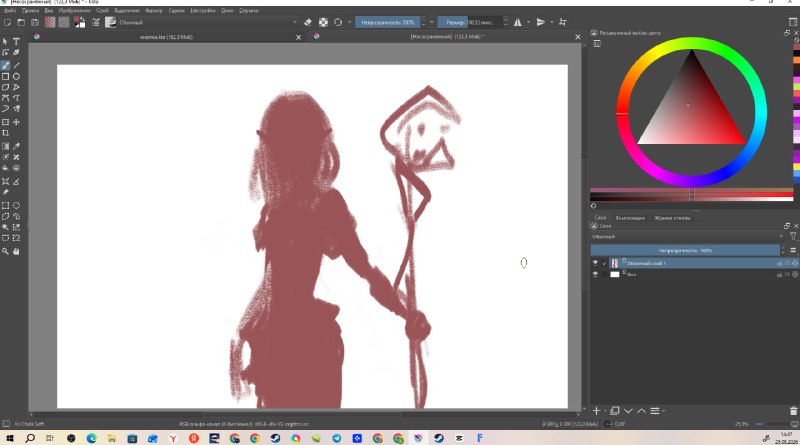Select the Zoom magnifier tool
Screen dimensions: 800x445
[x=5, y=251]
